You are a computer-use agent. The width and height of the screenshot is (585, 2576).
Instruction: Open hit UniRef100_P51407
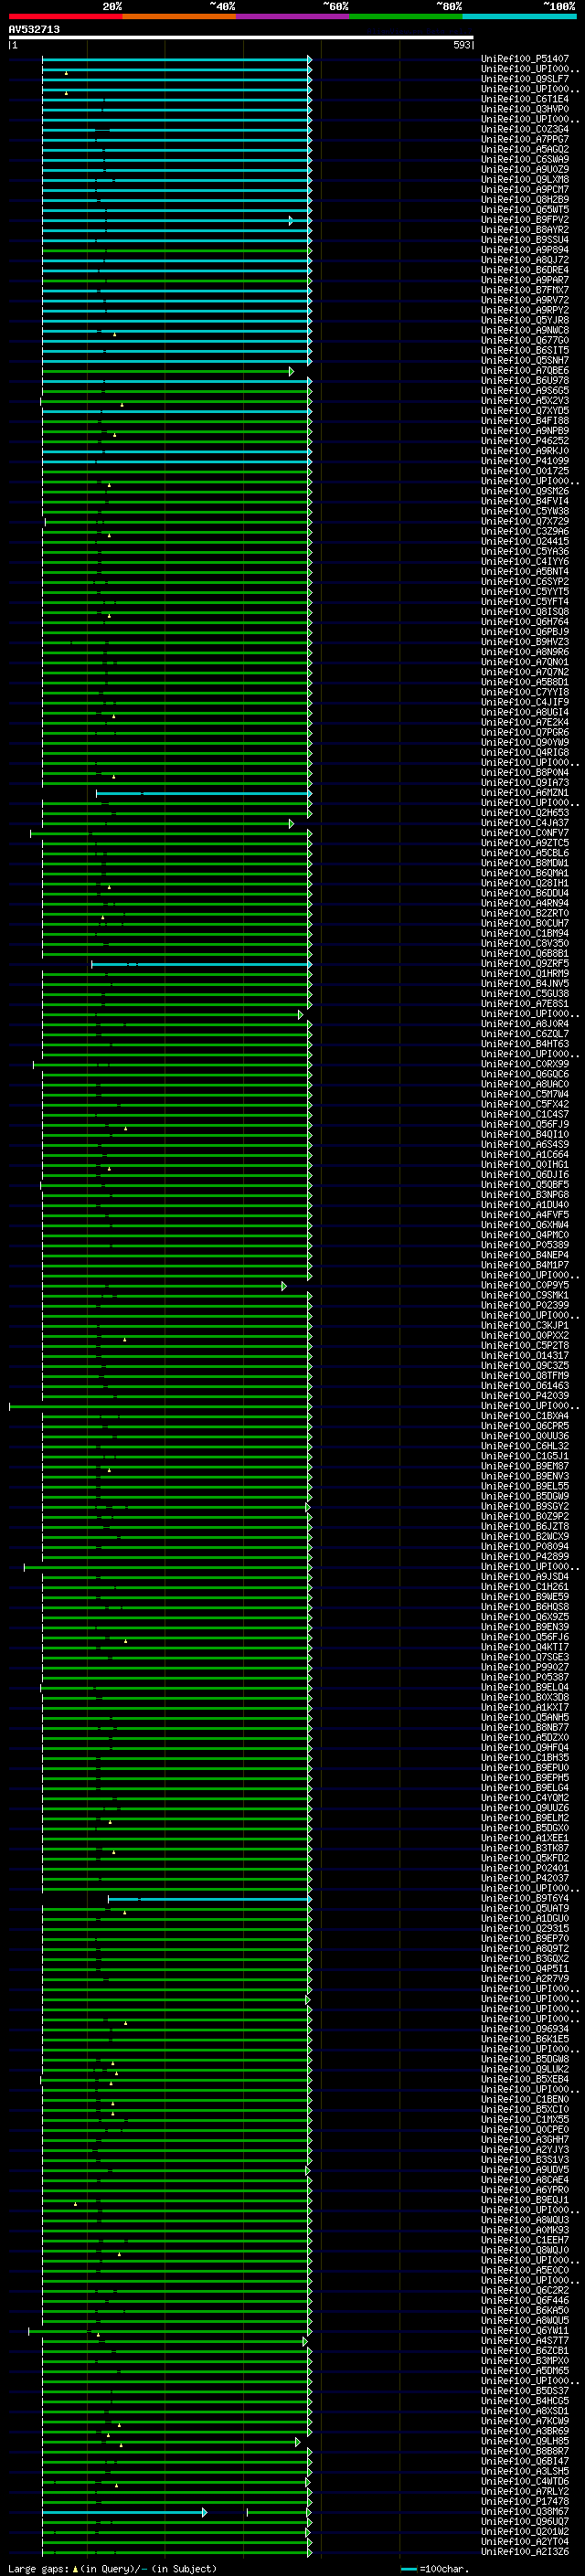[x=525, y=59]
